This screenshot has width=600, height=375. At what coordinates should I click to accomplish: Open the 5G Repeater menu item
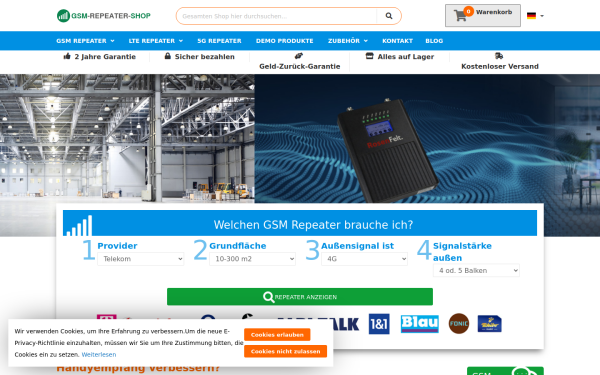[x=219, y=41]
